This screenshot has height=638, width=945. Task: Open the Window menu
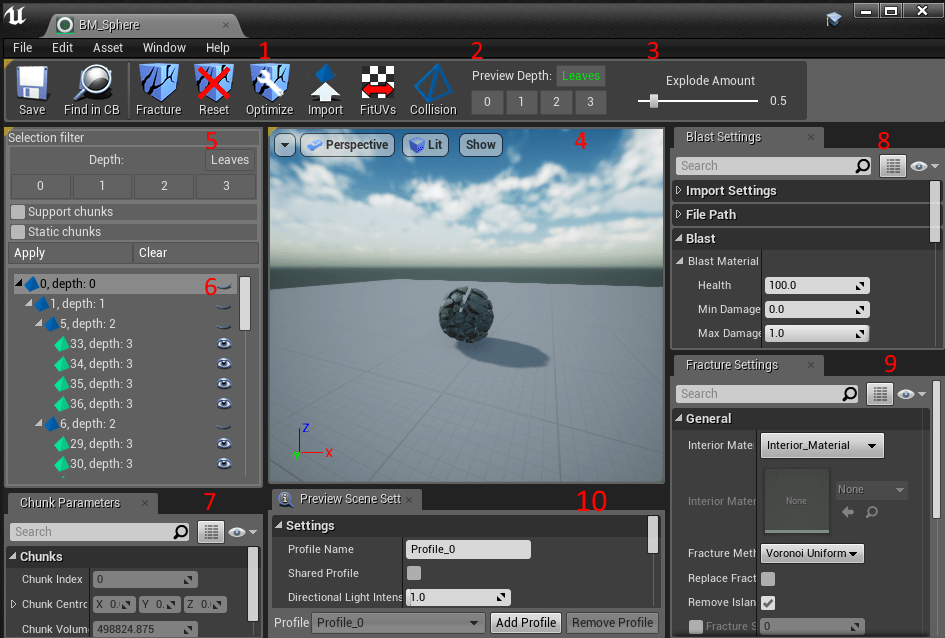point(164,47)
